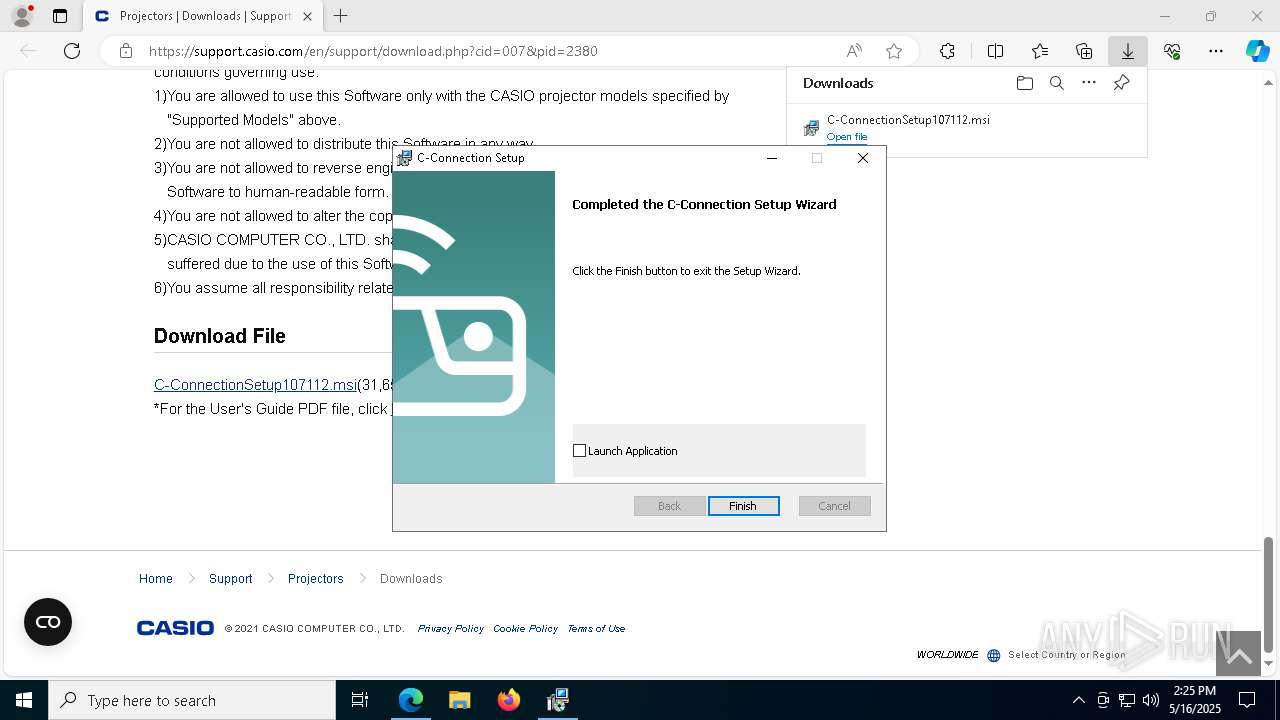Viewport: 1280px width, 720px height.
Task: Open file link under C-ConnectionSetup107112.msi
Action: click(847, 137)
